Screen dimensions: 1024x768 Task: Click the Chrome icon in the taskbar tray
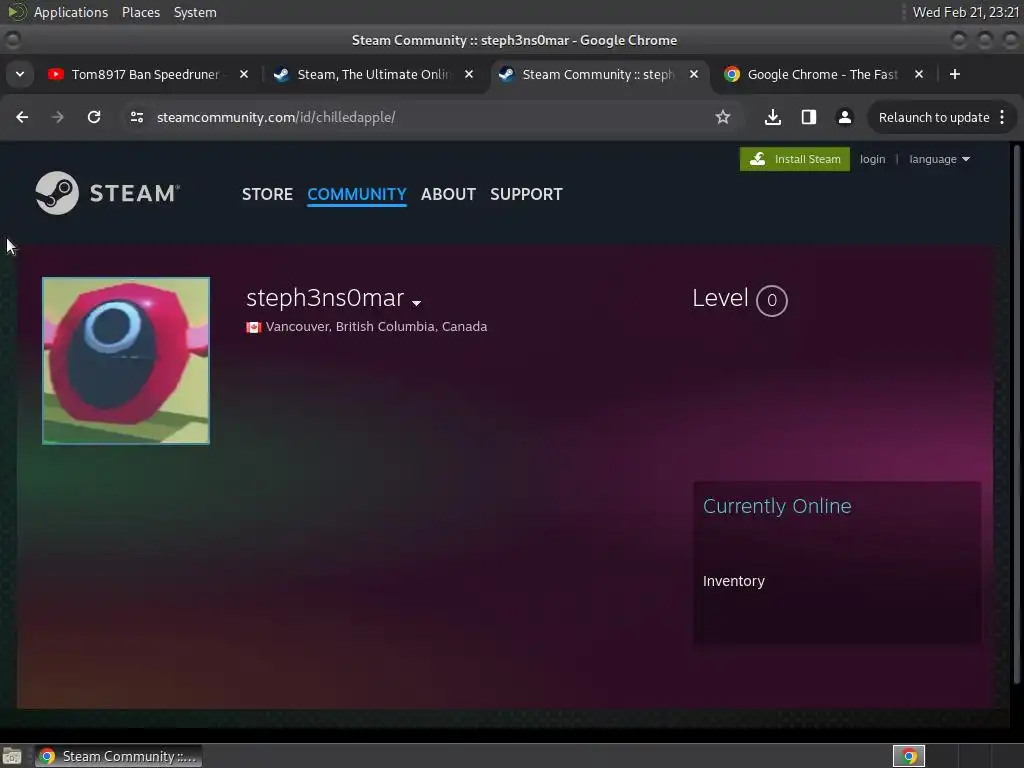(909, 756)
